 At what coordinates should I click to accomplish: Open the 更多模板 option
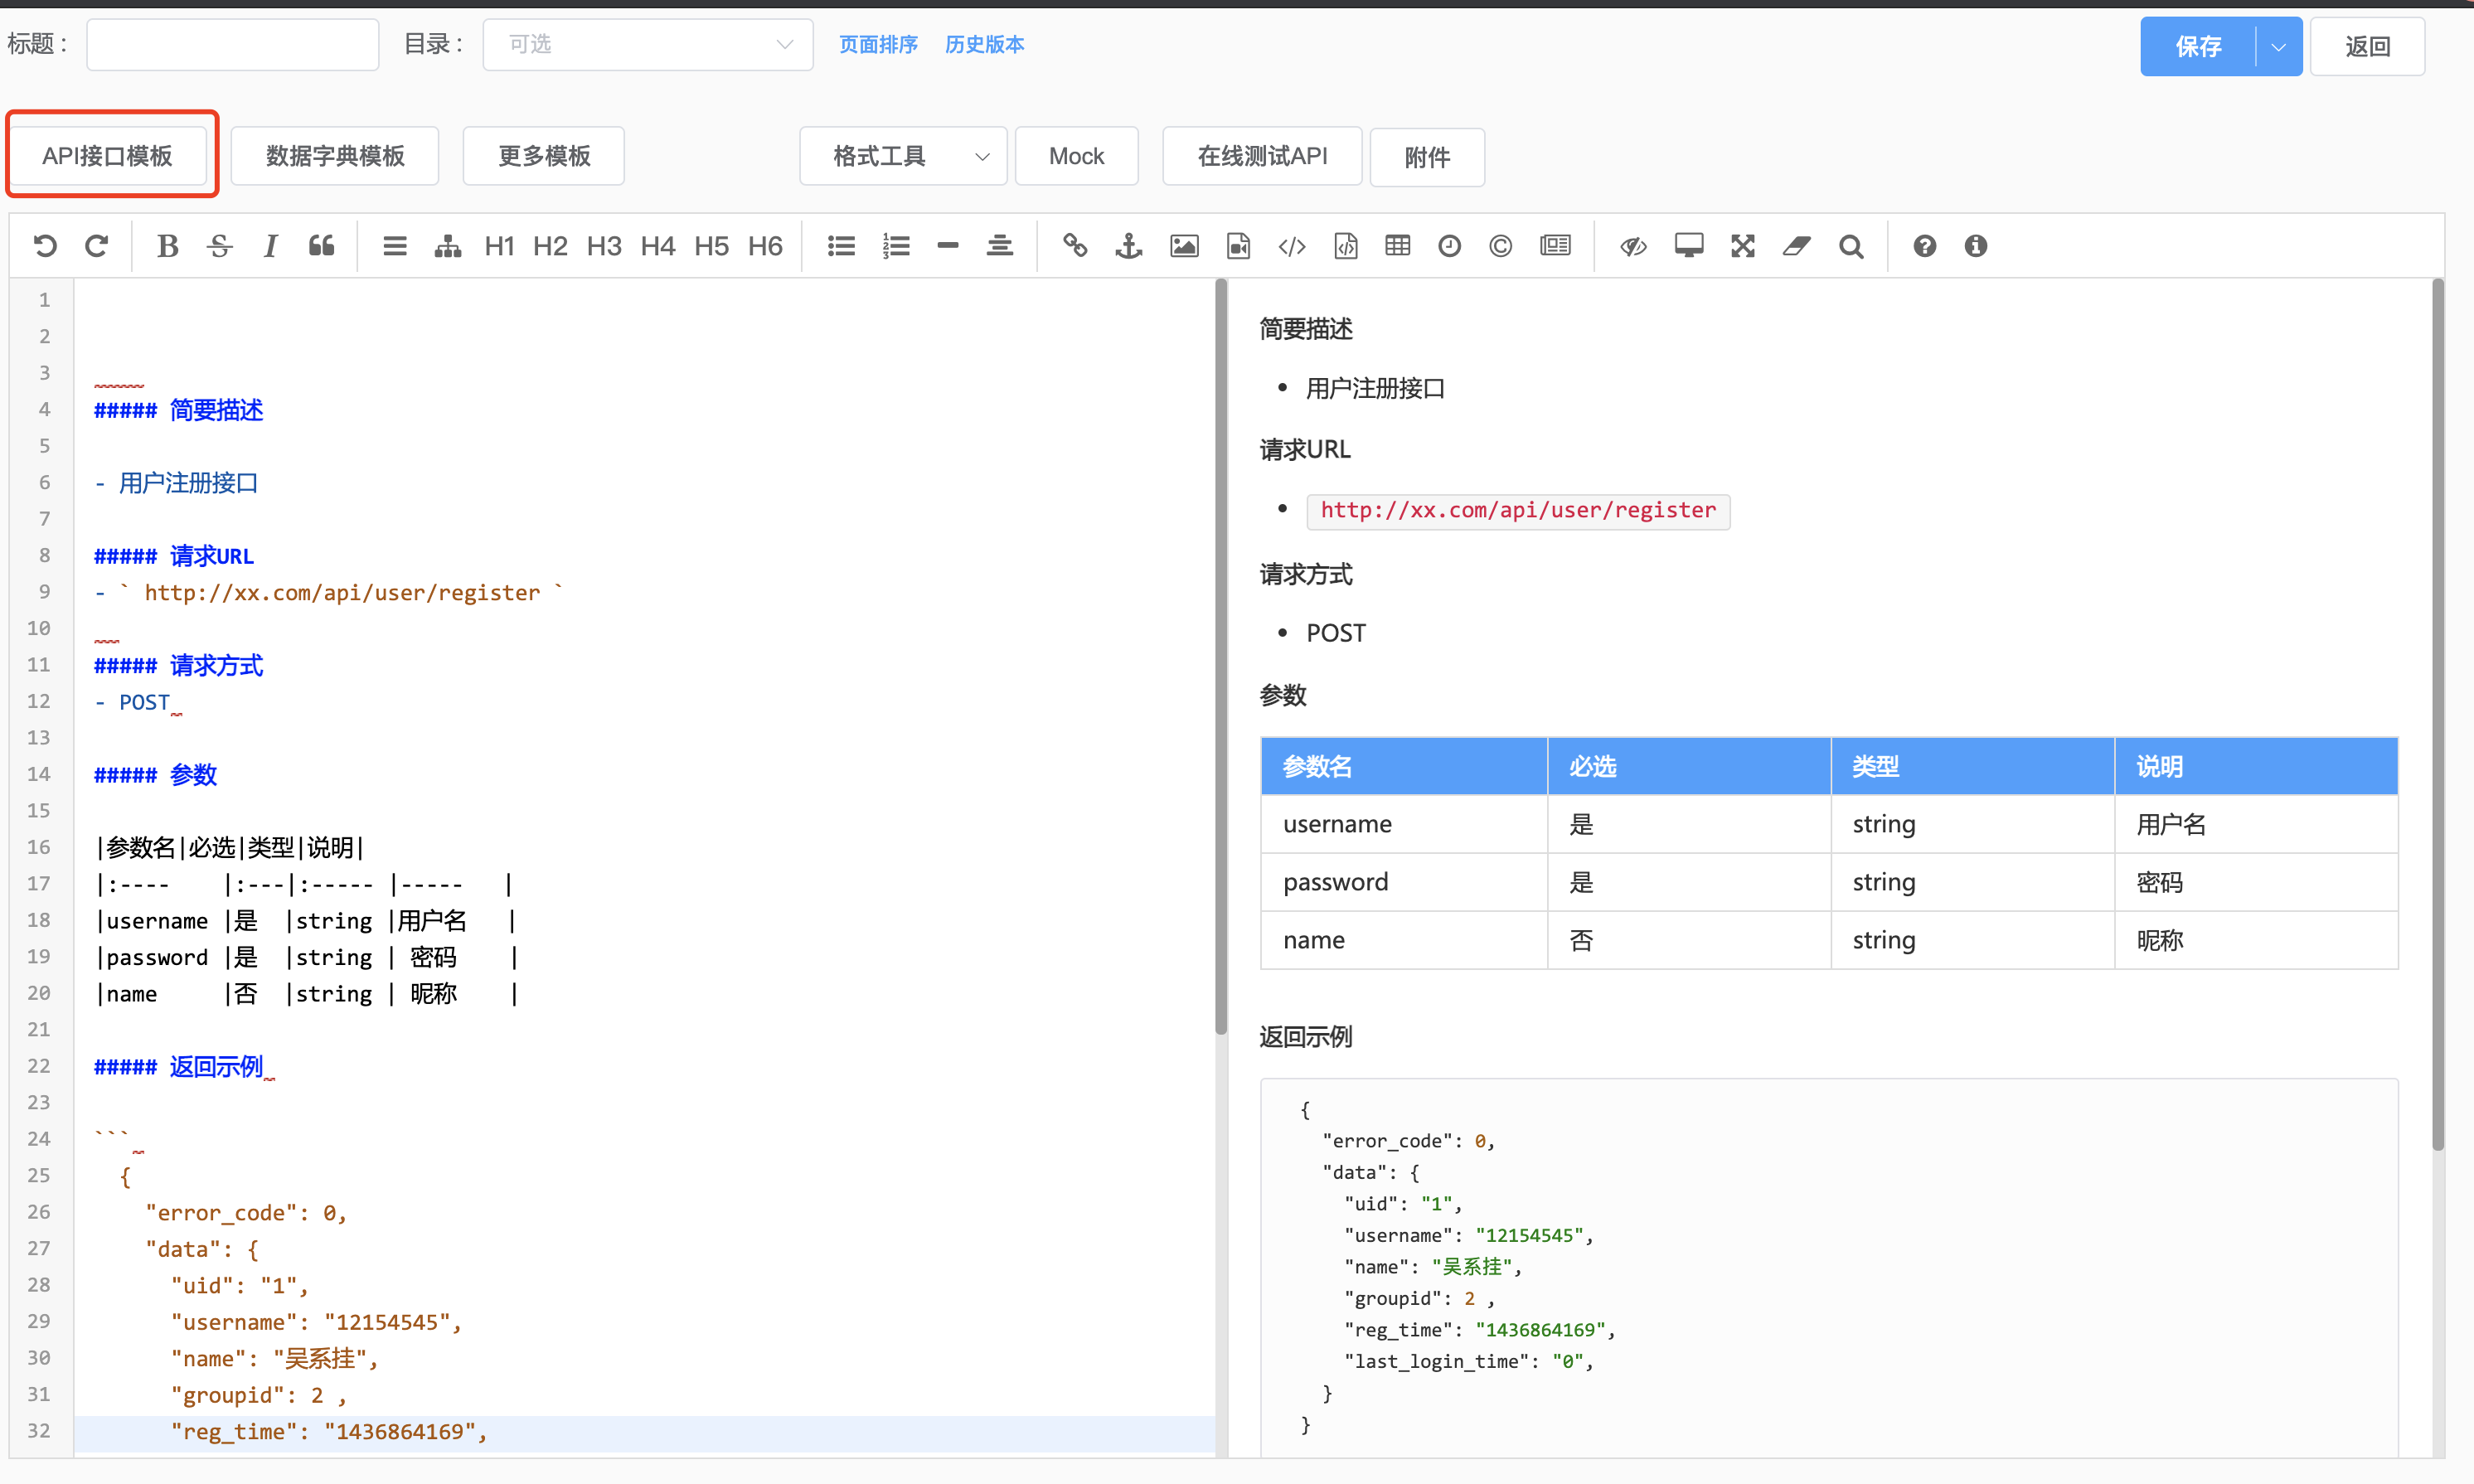click(x=544, y=156)
